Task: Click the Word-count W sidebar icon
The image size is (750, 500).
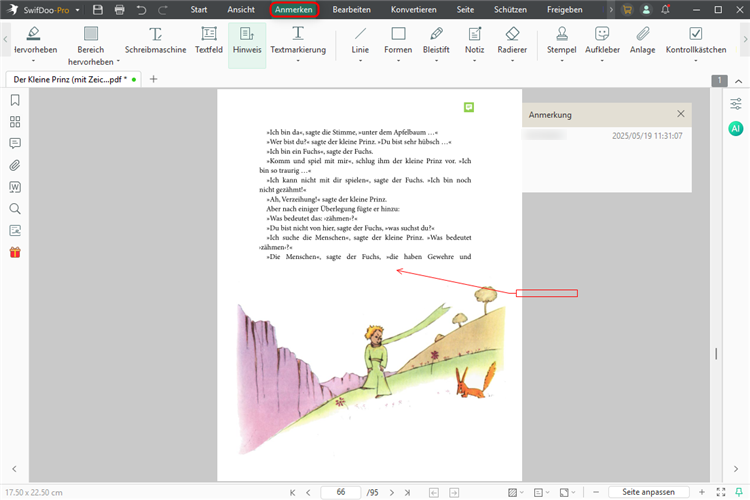Action: click(x=15, y=187)
